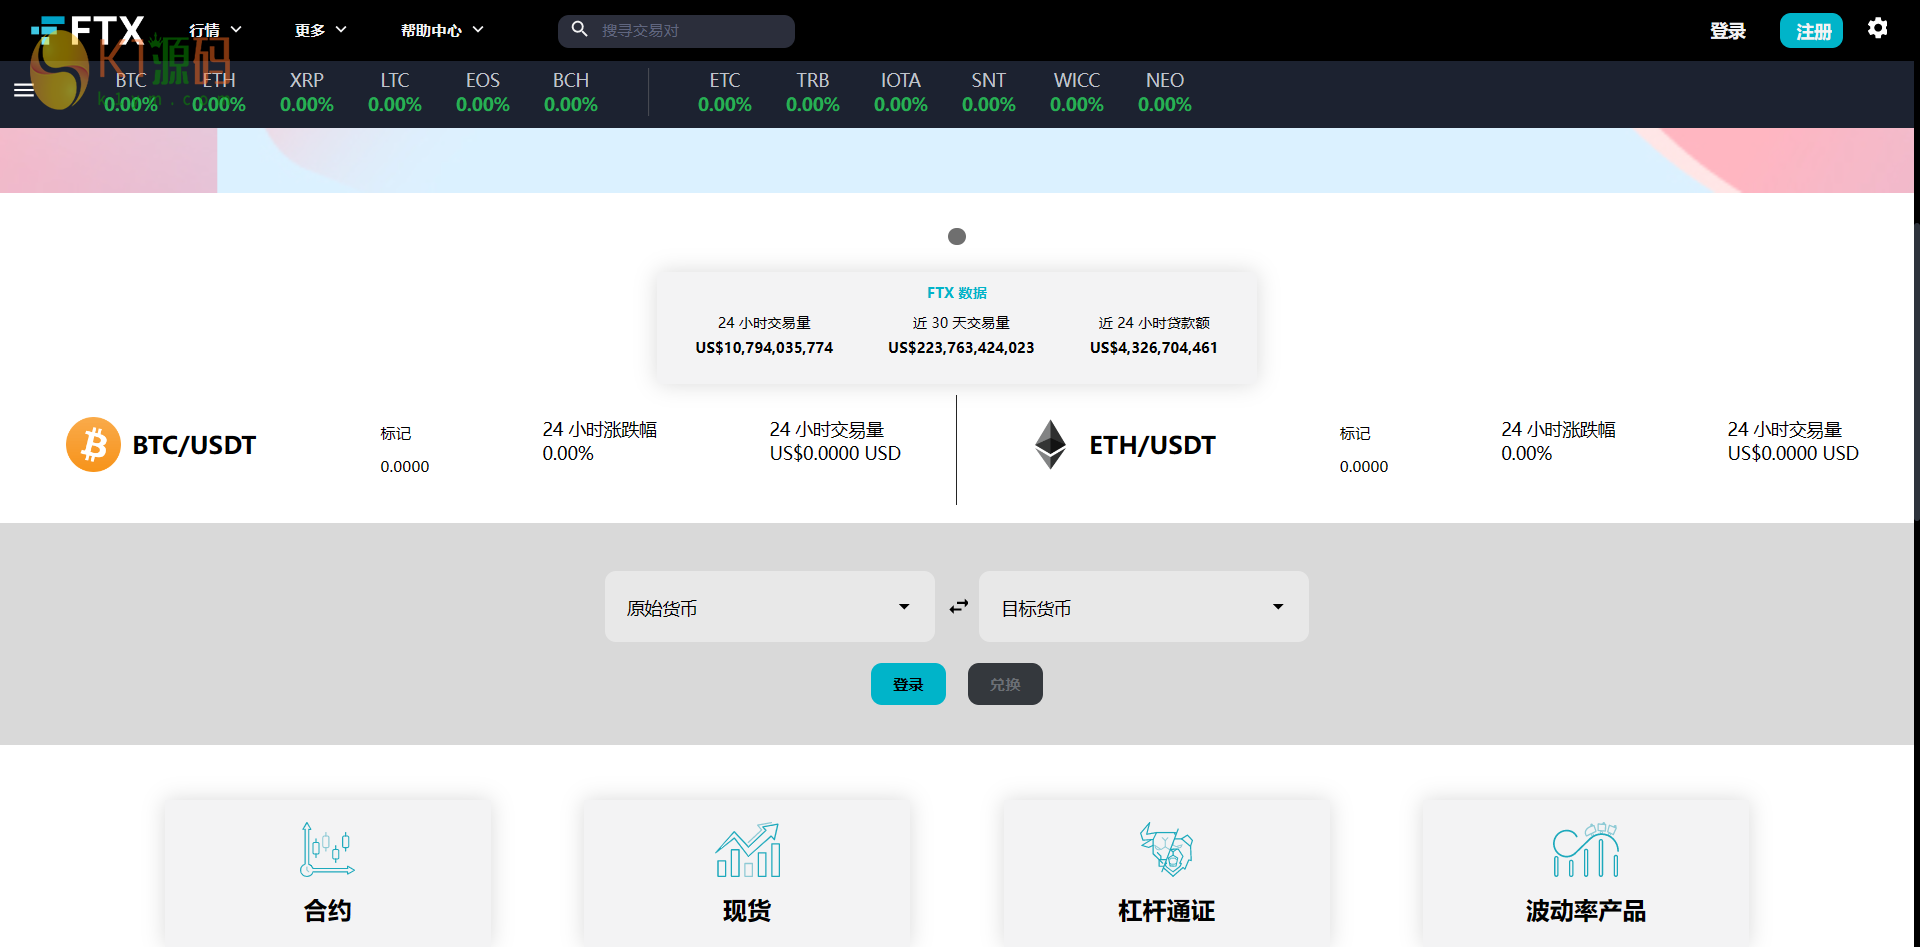Open the ETH/USDT market pair
Image resolution: width=1920 pixels, height=947 pixels.
click(1152, 445)
